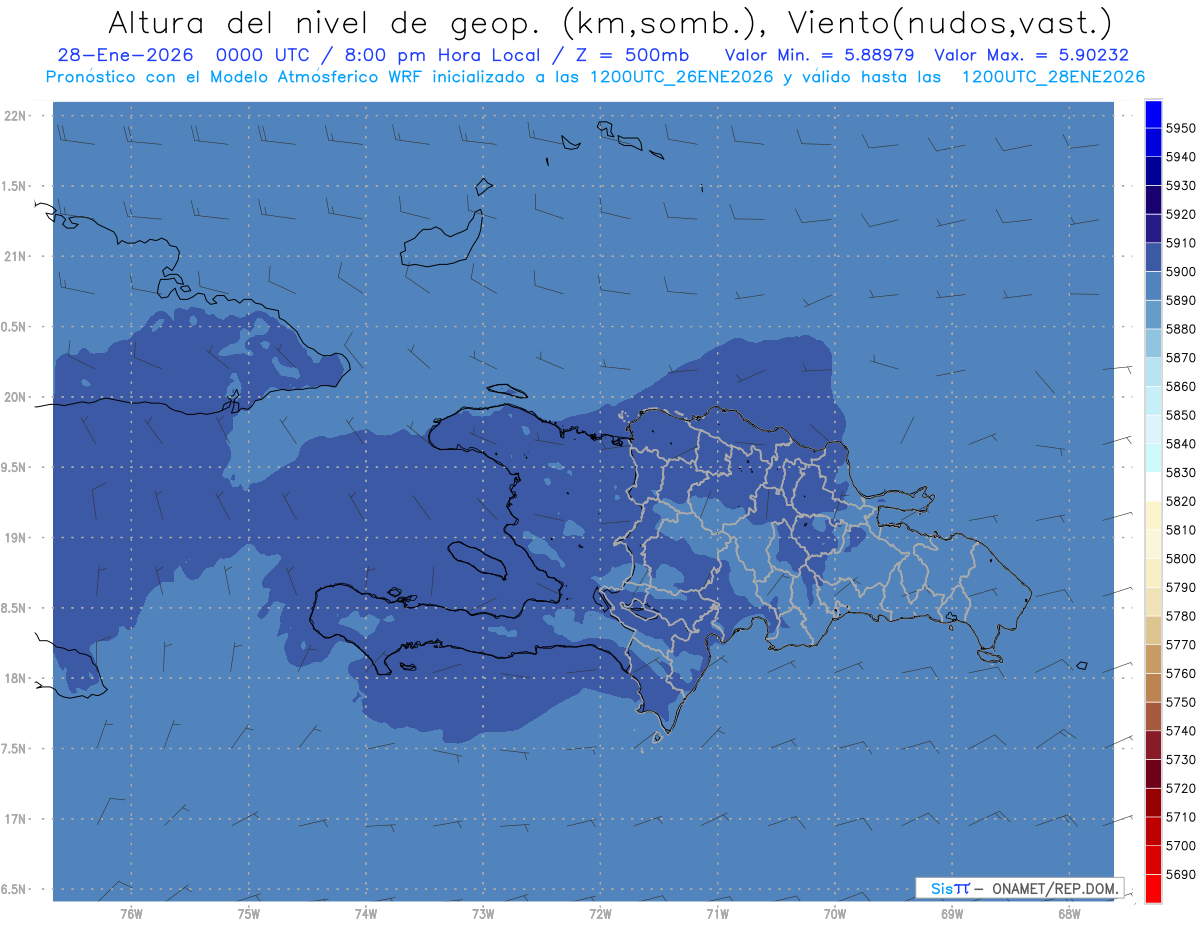The height and width of the screenshot is (927, 1200).
Task: Click the '5800' colorbar value
Action: 1180,559
